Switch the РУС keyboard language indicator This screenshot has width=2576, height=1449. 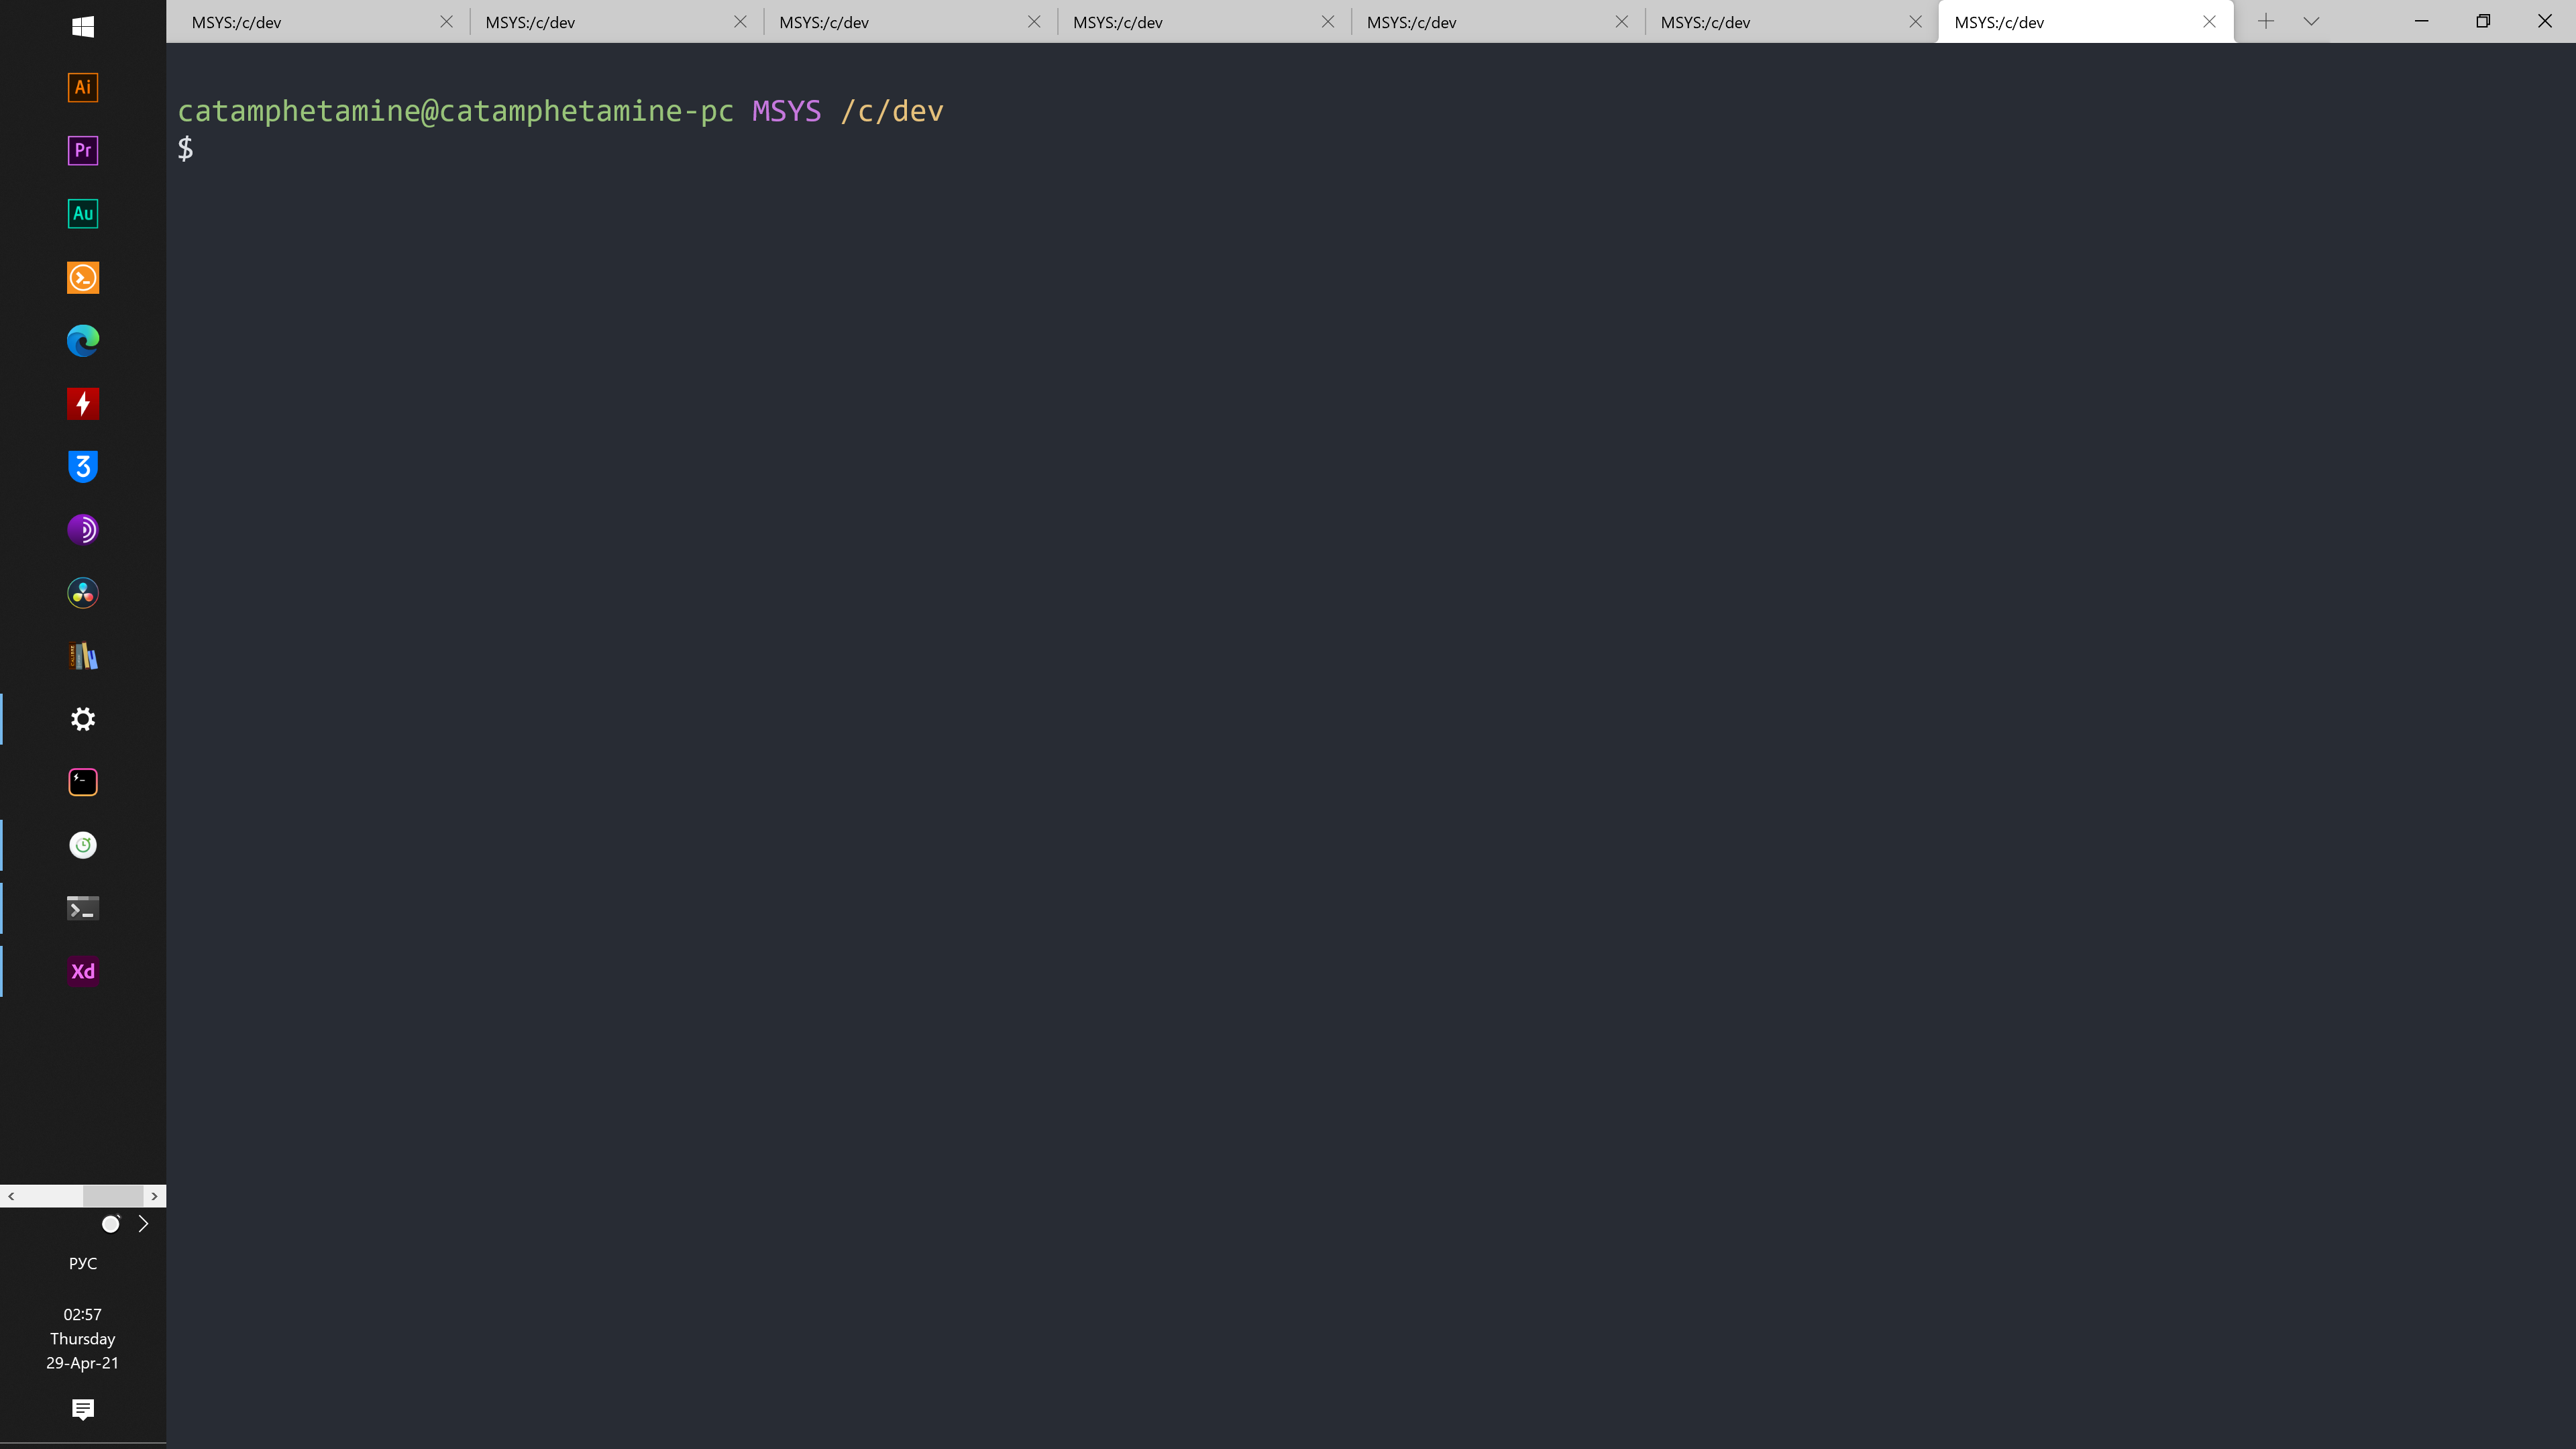[x=83, y=1263]
